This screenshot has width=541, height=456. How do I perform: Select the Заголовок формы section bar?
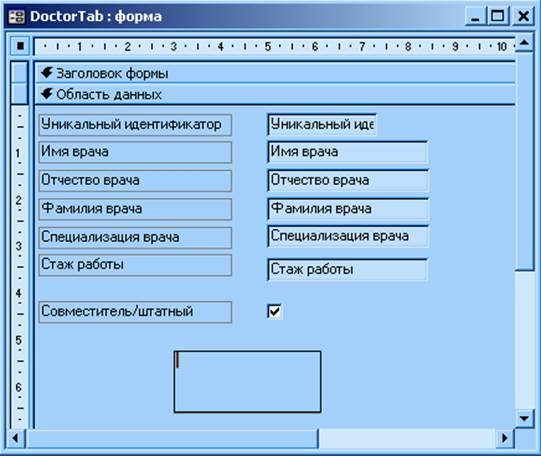275,73
